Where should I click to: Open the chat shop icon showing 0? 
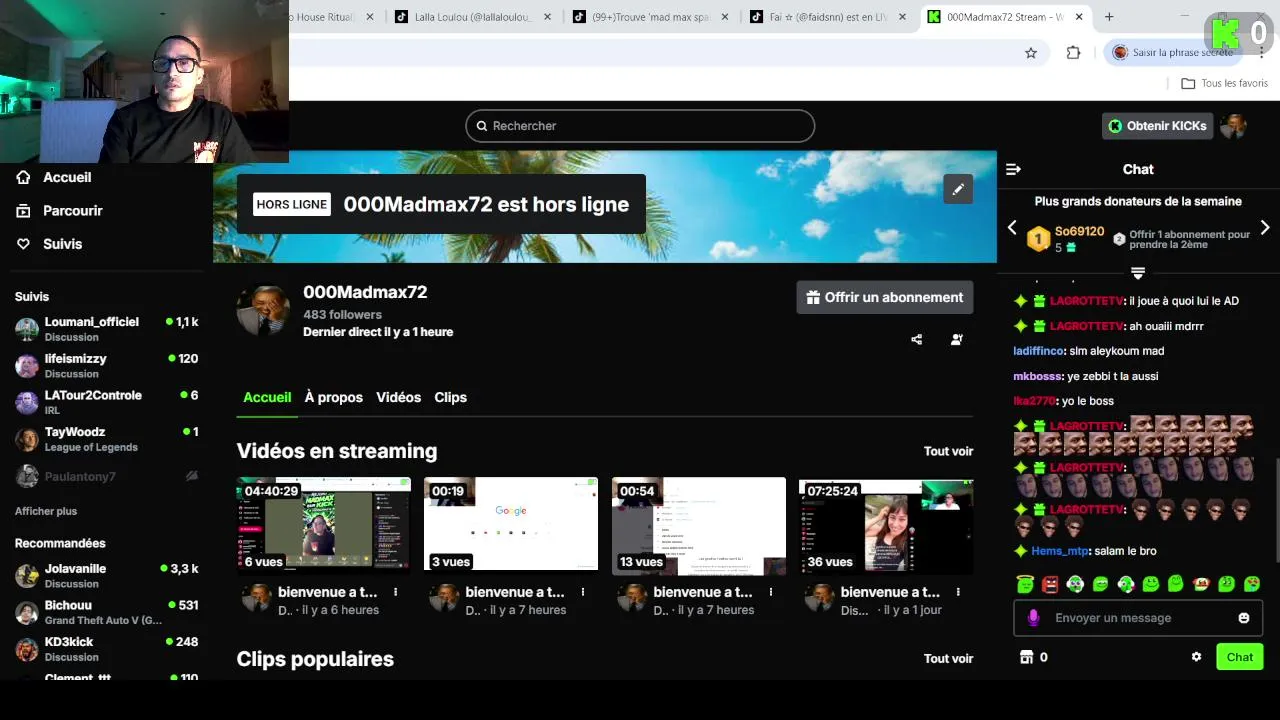(x=1026, y=657)
